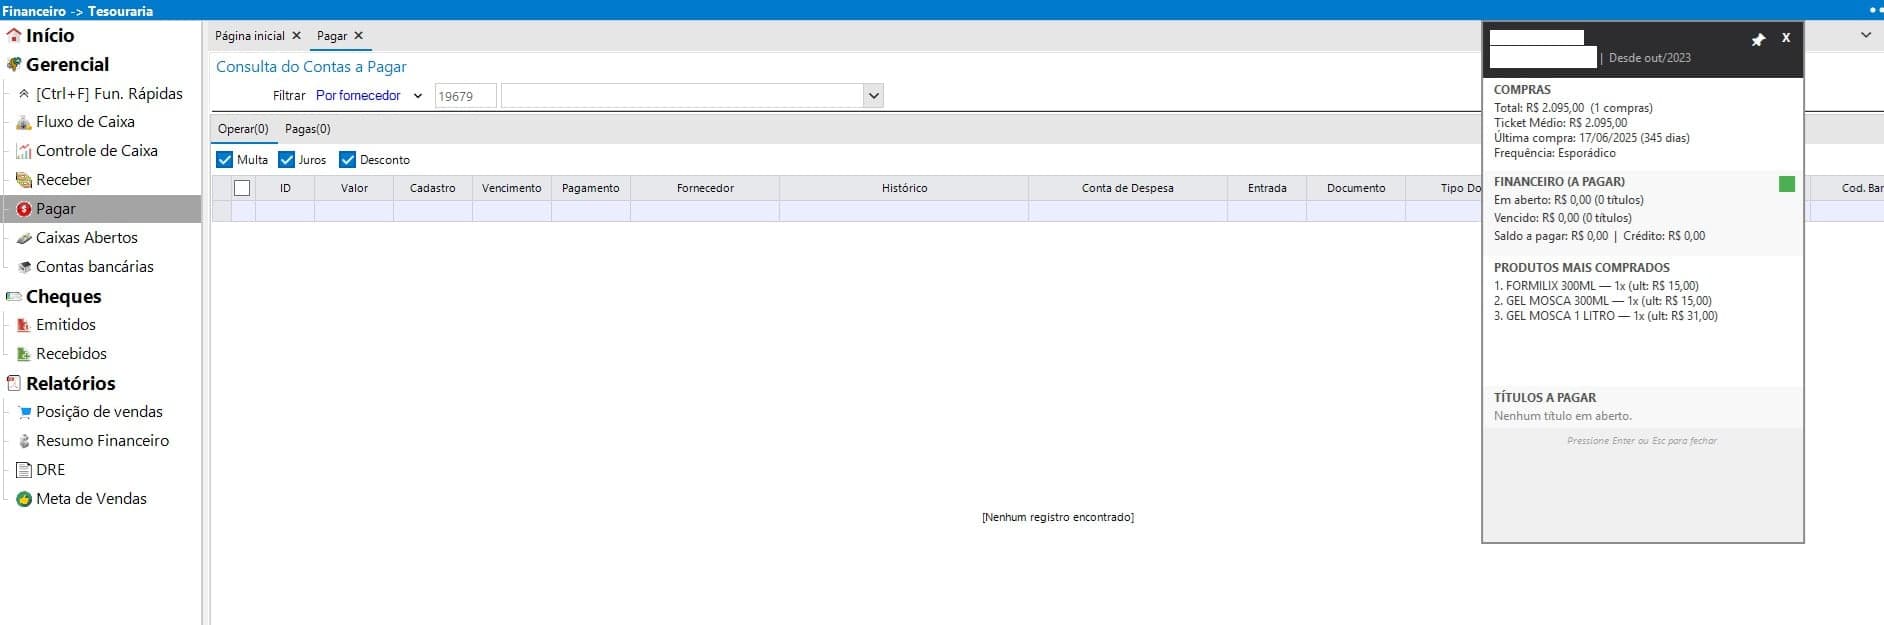Click the GEL MOSCA 1 LITRO product line
This screenshot has height=625, width=1884.
tap(1606, 316)
